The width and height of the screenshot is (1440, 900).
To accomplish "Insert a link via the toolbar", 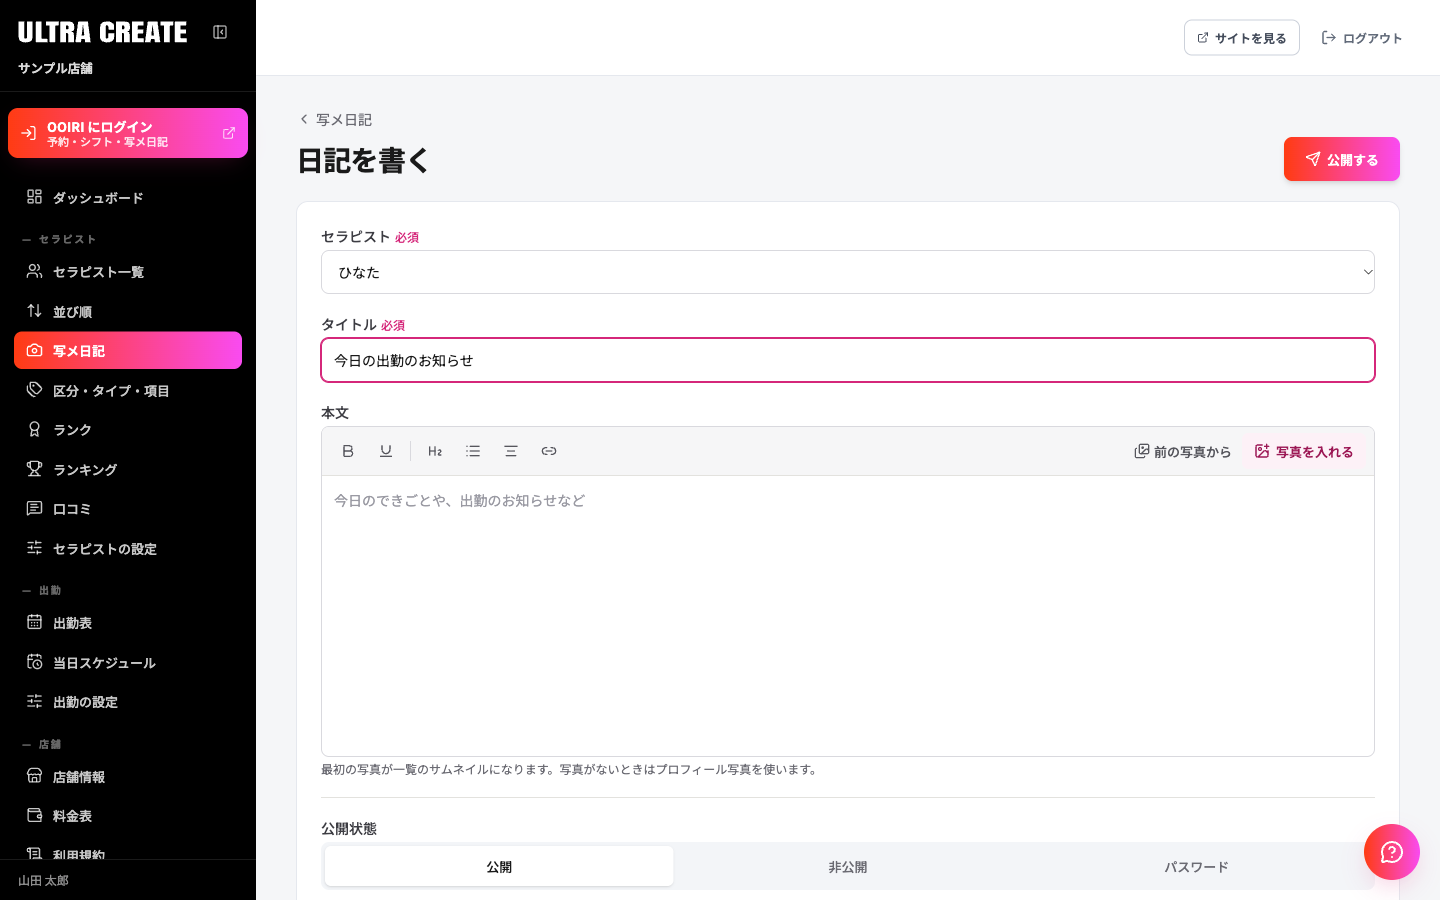I will click(x=549, y=451).
